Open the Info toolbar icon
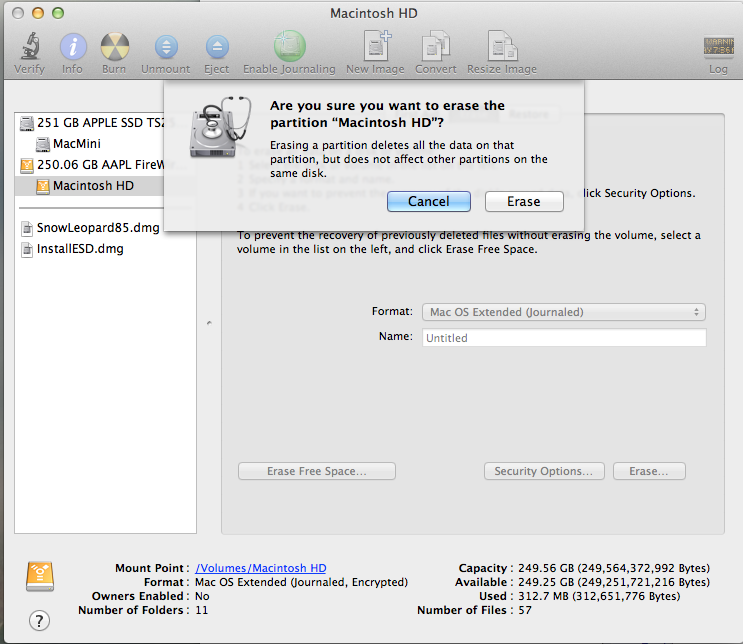Screen dimensions: 743x644 (x=72, y=47)
